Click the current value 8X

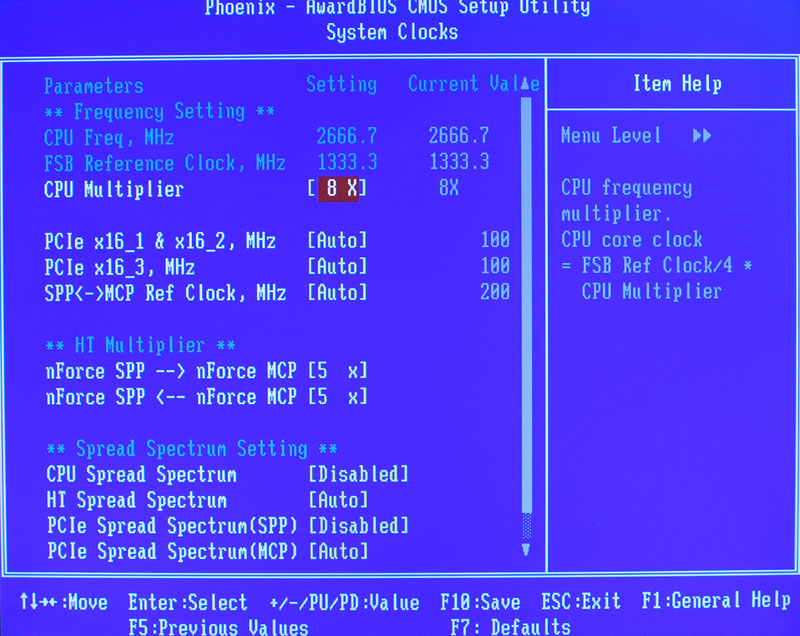449,188
